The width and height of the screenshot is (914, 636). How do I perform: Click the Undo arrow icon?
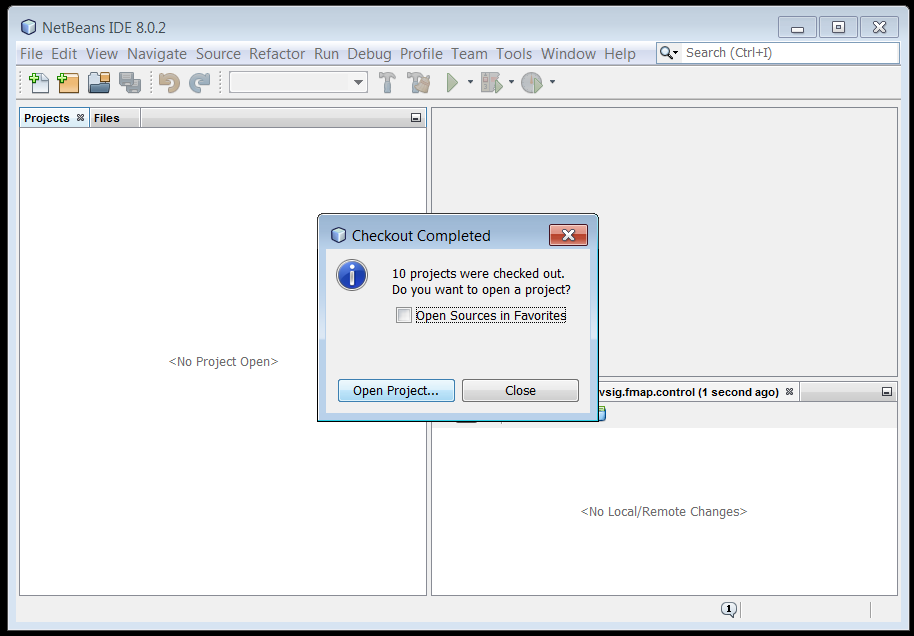click(170, 83)
